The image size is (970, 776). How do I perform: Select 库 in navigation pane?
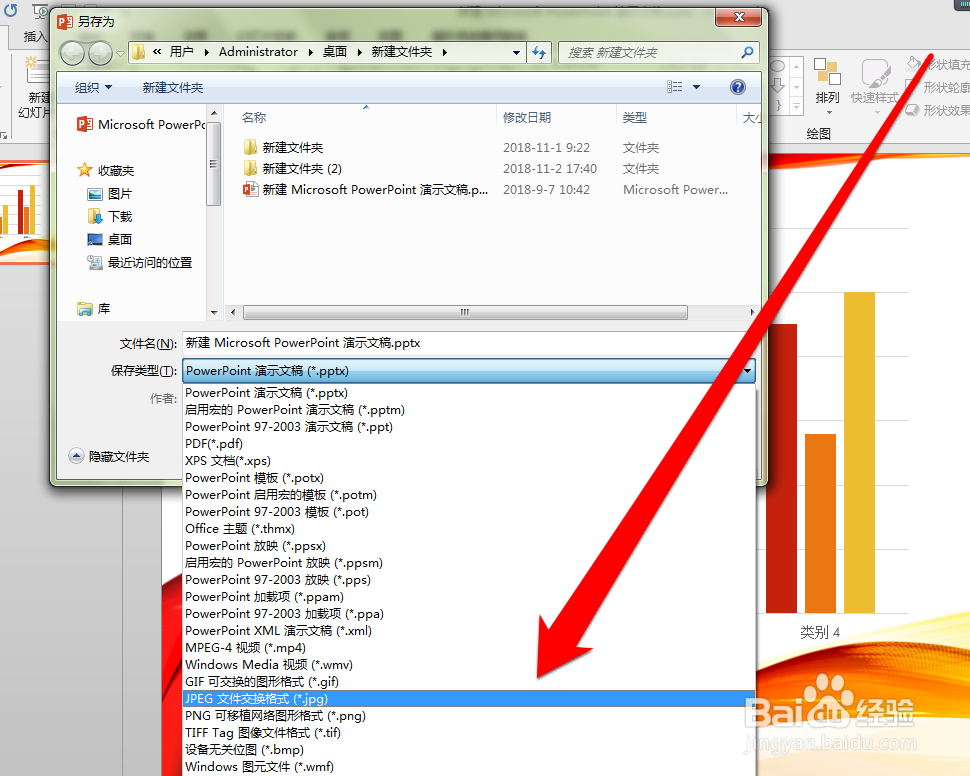click(94, 308)
